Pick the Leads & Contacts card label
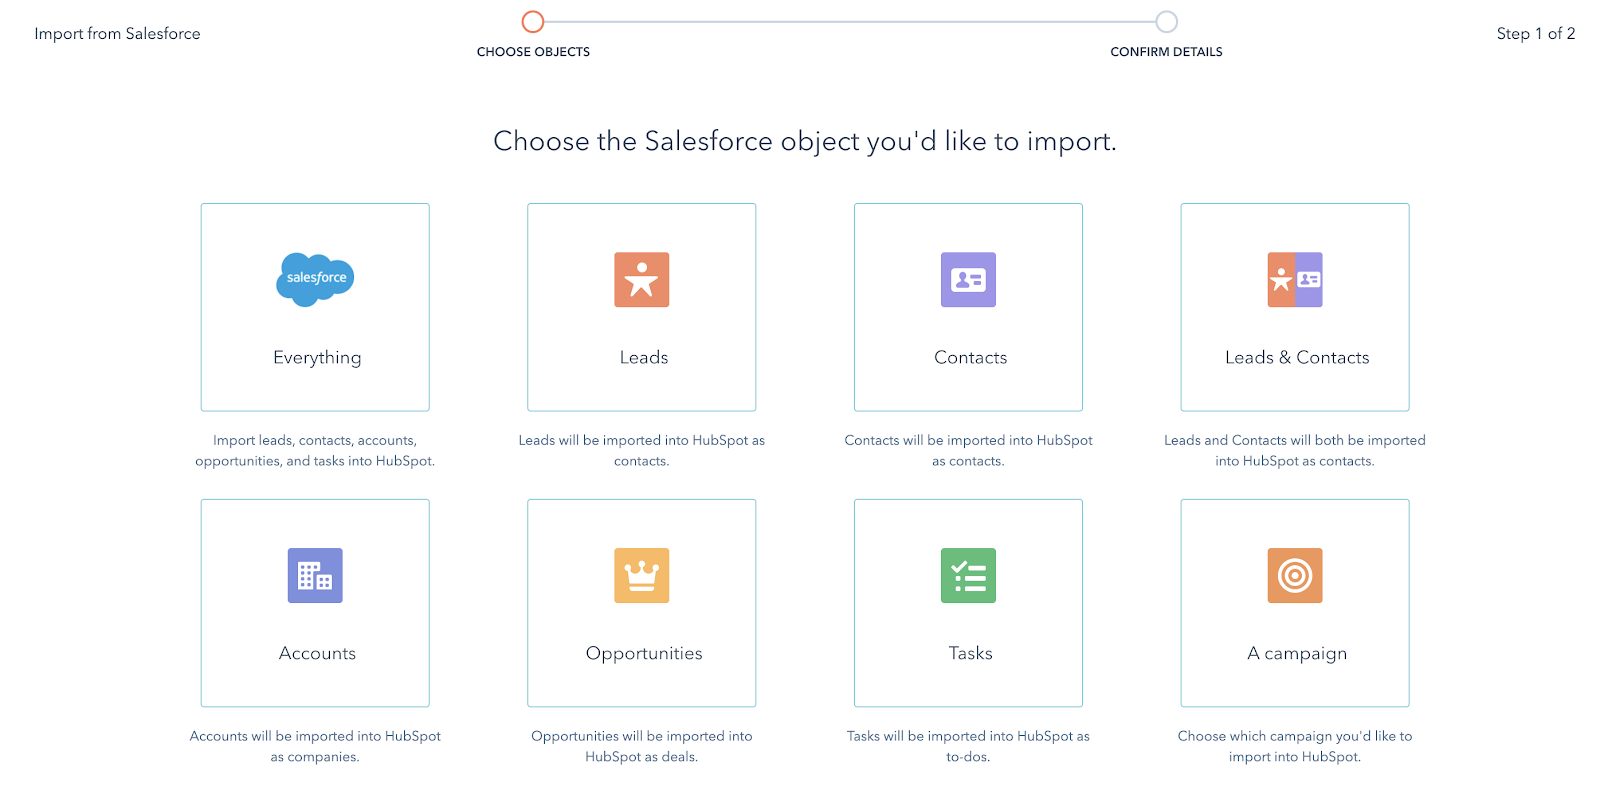 [x=1297, y=358]
